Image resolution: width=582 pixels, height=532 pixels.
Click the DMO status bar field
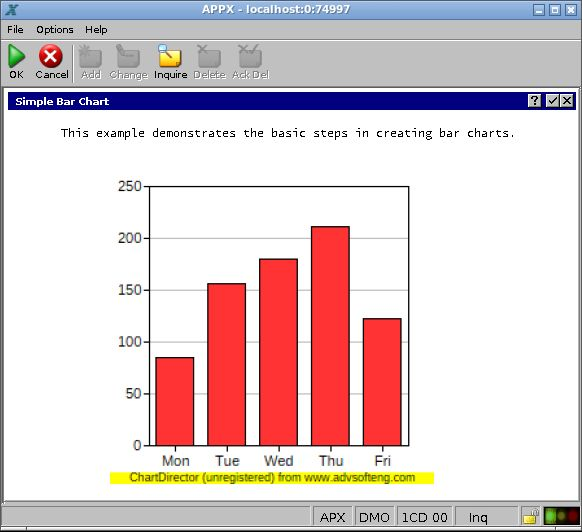pyautogui.click(x=374, y=517)
